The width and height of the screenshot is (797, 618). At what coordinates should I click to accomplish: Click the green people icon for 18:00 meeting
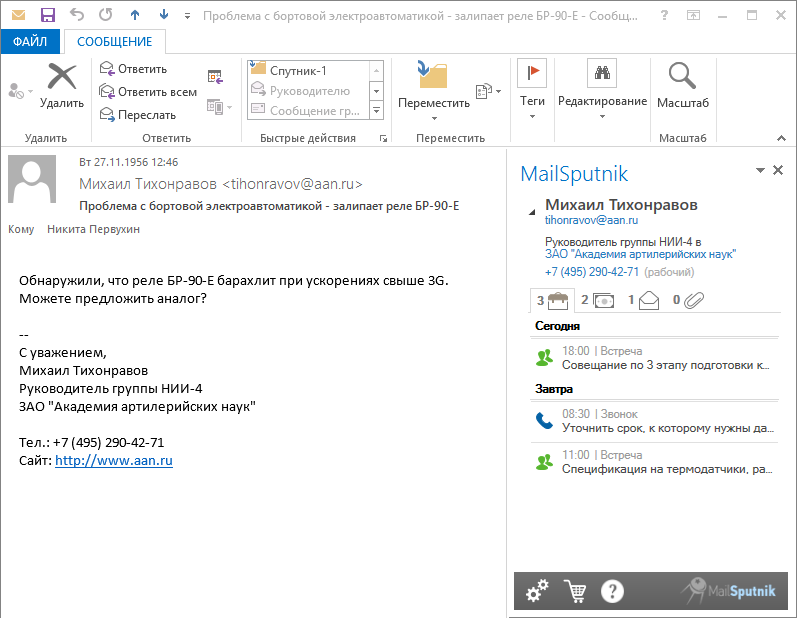(x=544, y=358)
